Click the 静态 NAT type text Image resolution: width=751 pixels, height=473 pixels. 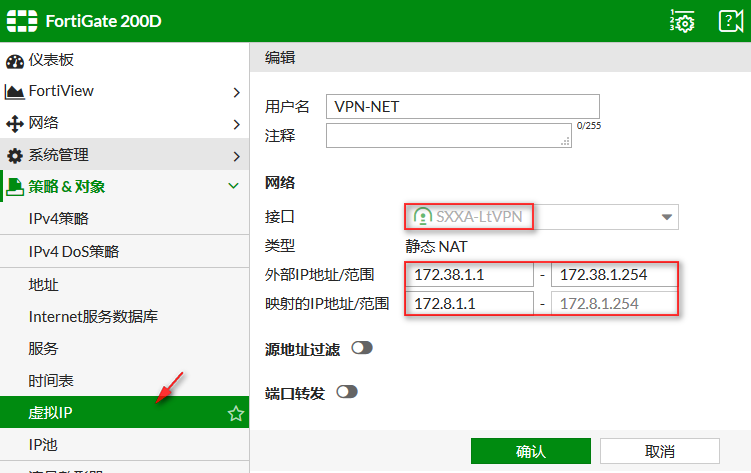(x=436, y=247)
